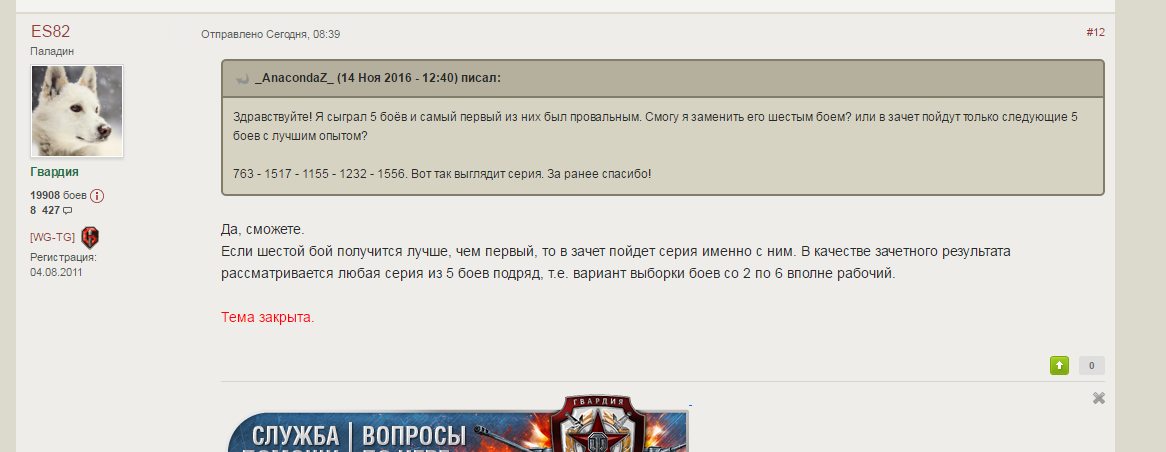
Task: Click the quote snapback arrow before _AnacondaZ_
Action: coord(242,79)
